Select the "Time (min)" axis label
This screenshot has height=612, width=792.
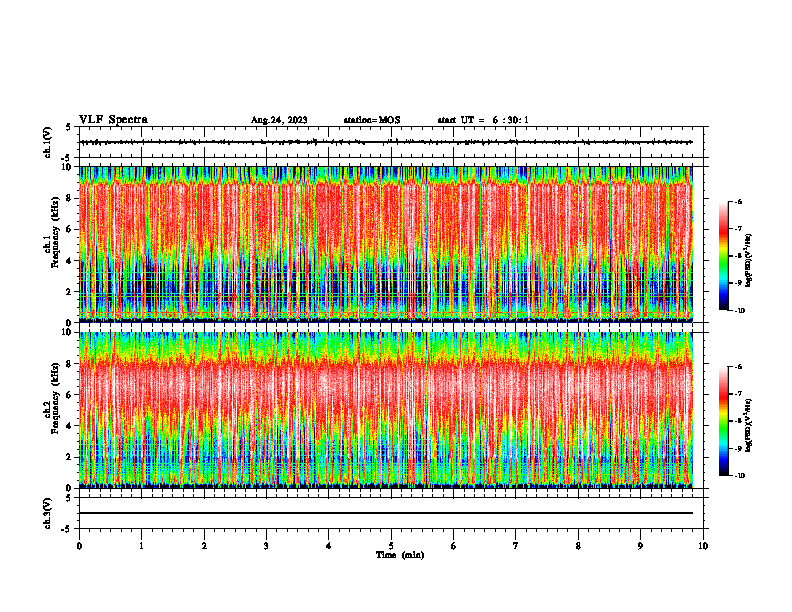(400, 555)
